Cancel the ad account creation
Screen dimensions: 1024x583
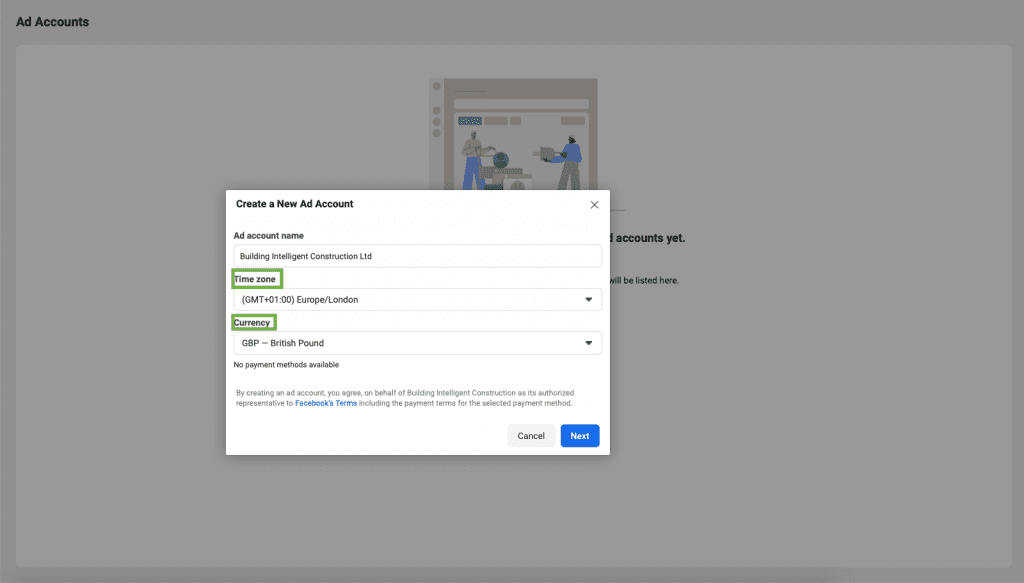[x=531, y=435]
